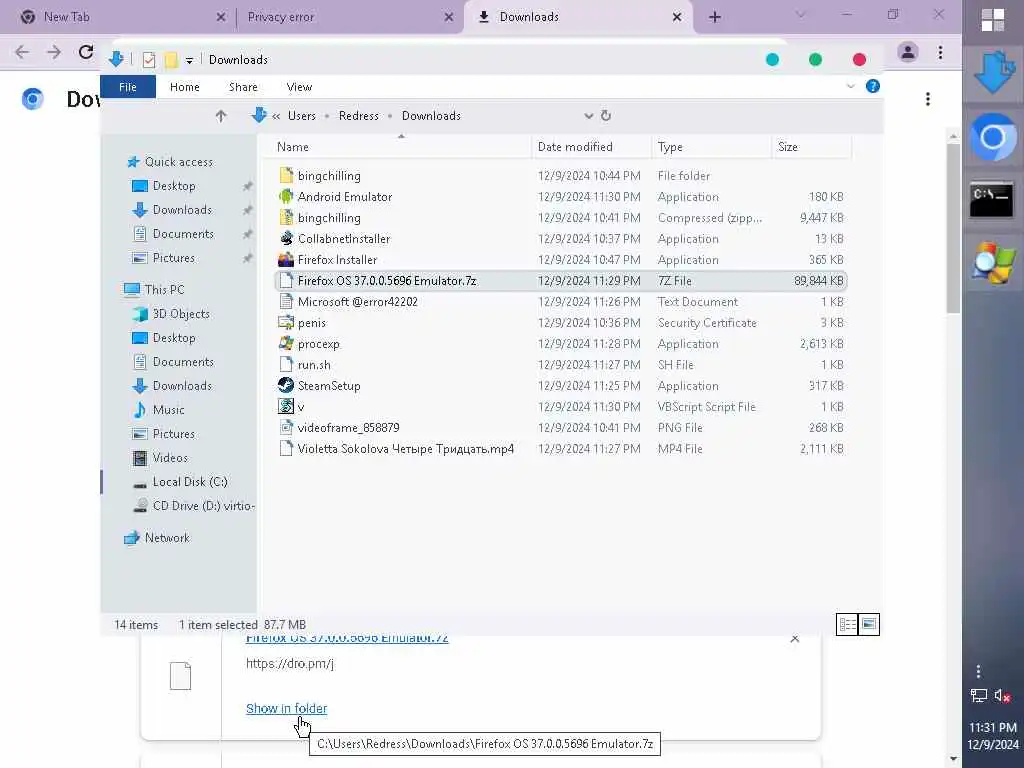
Task: Open Chrome tab search dropdown arrow
Action: [800, 15]
